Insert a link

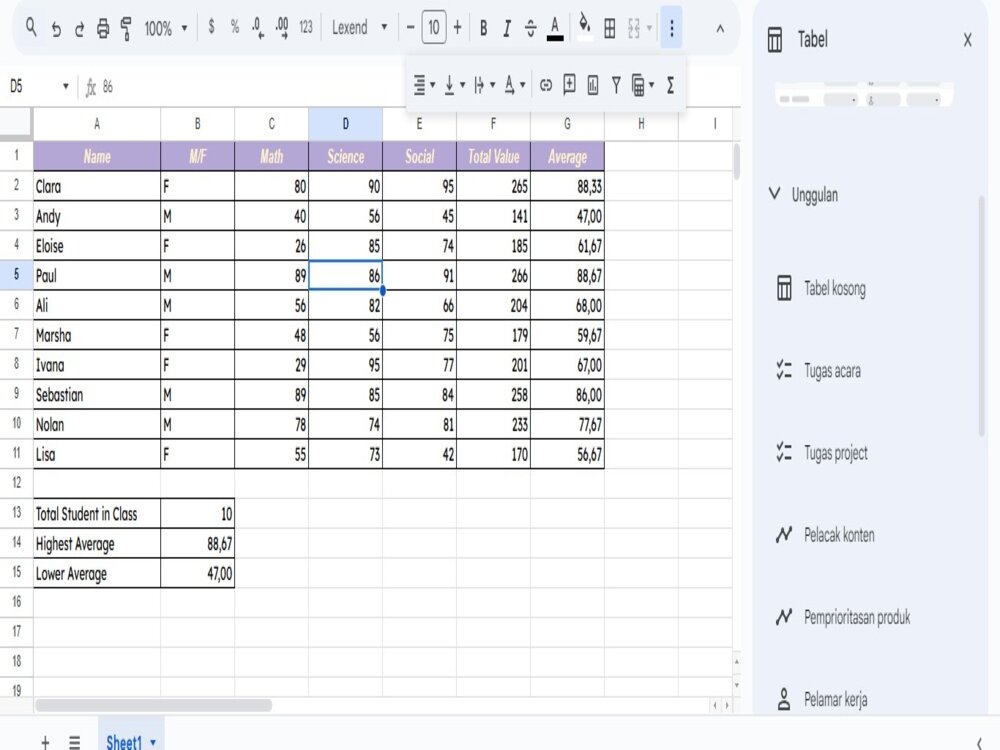(546, 85)
